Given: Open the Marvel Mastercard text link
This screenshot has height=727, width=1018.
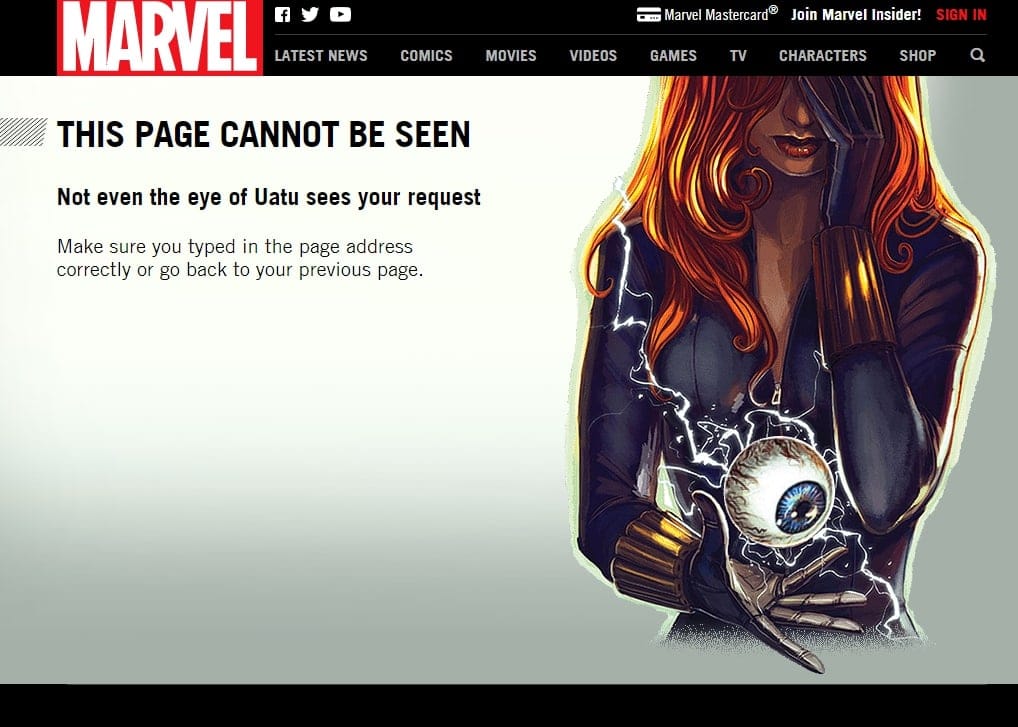Looking at the screenshot, I should click(720, 15).
